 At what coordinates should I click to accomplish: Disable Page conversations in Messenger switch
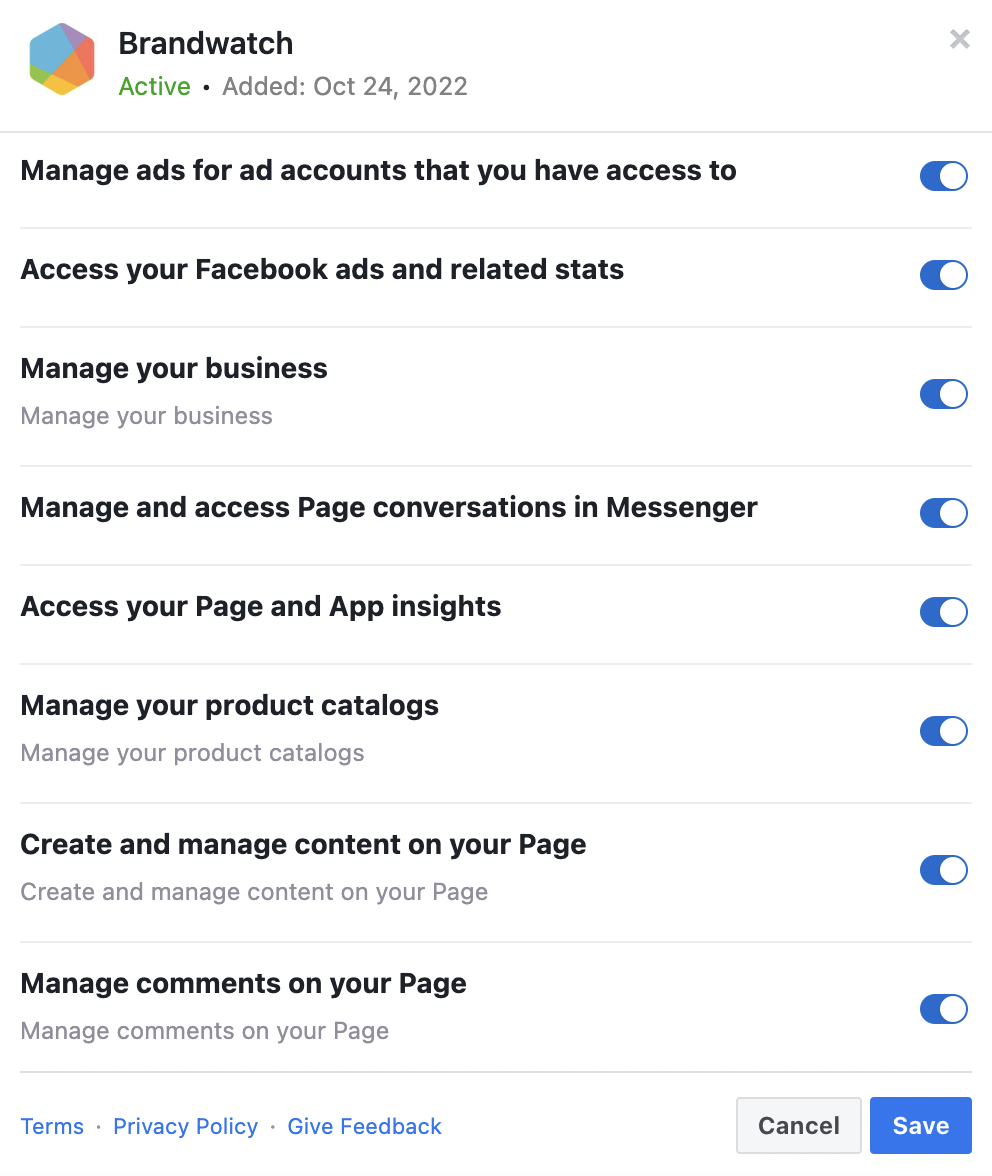tap(943, 513)
